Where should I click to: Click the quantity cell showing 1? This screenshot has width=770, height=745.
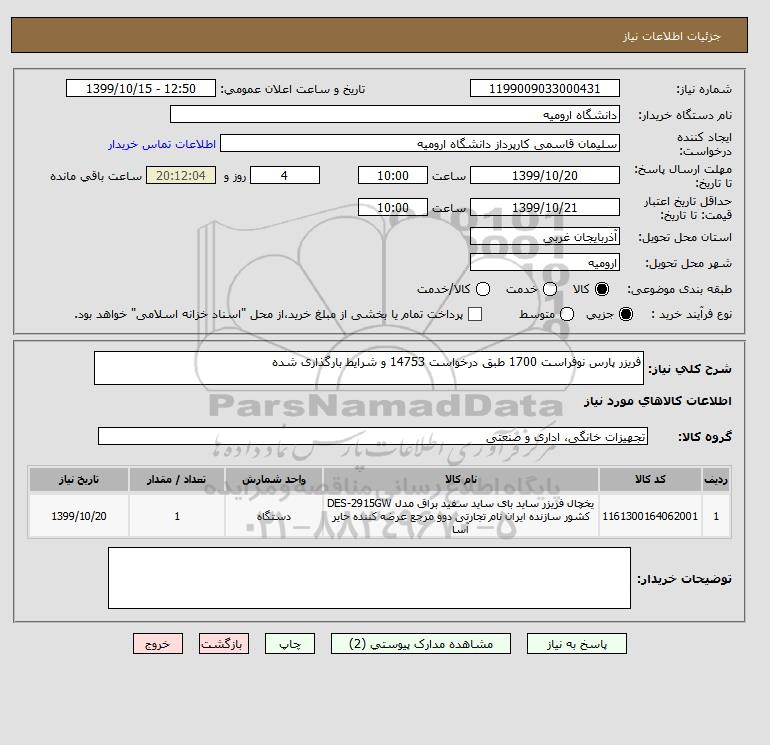coord(177,516)
